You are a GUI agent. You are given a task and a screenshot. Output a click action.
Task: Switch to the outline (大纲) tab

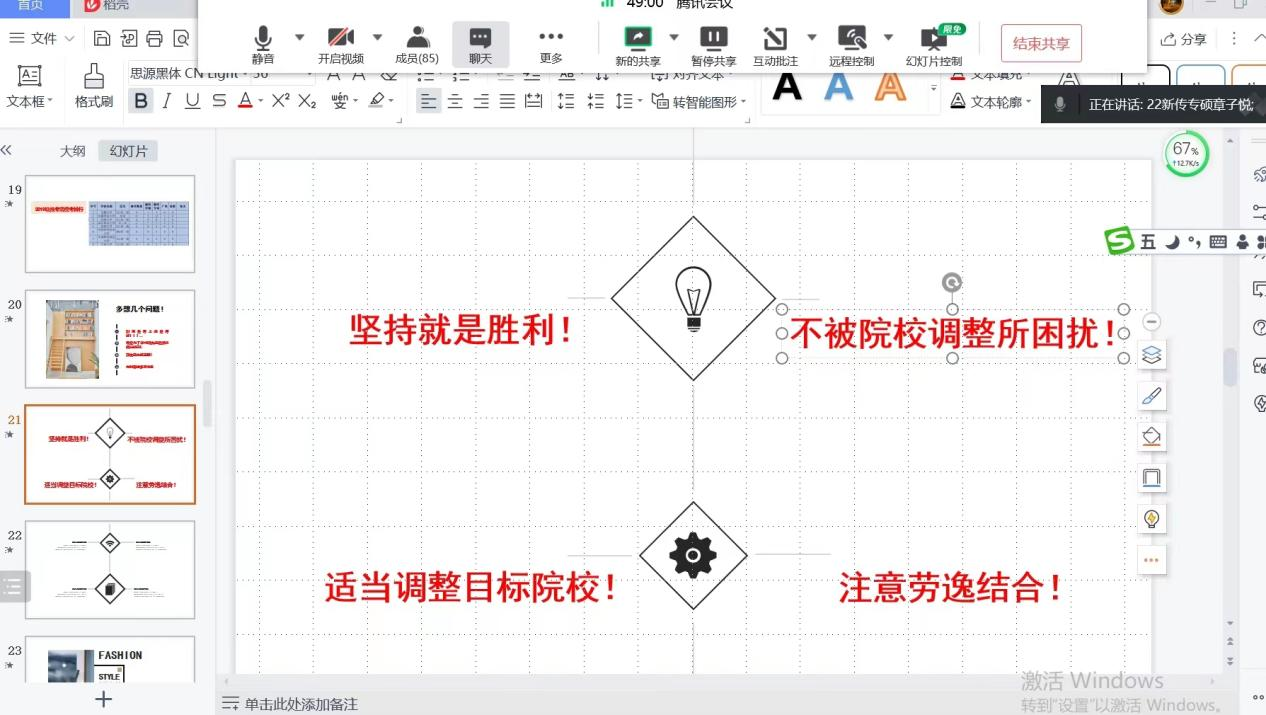point(72,151)
